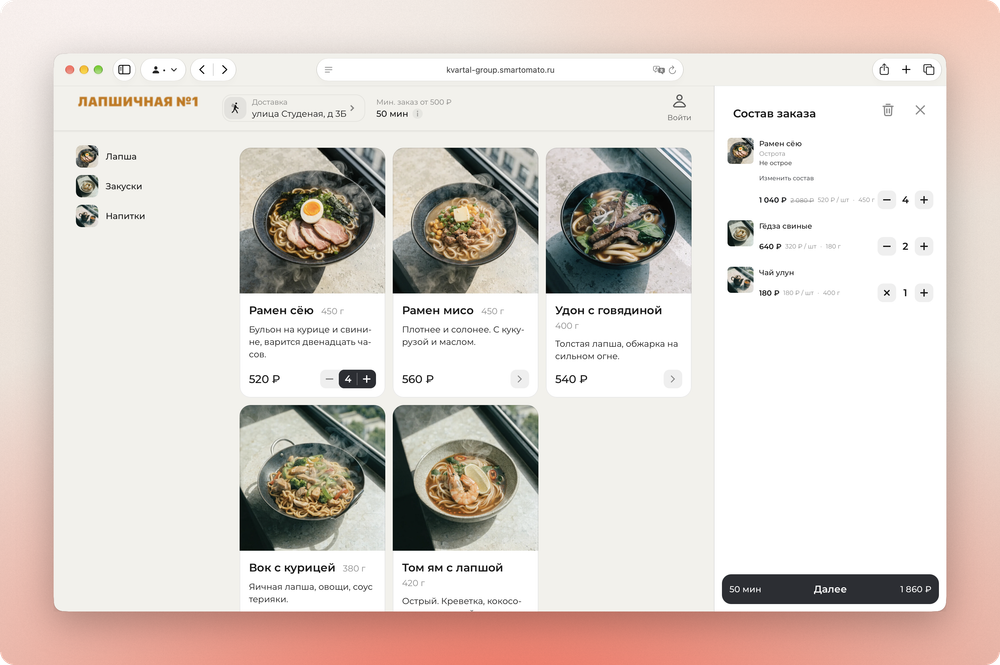
Task: Go back to the previous page
Action: 202,69
